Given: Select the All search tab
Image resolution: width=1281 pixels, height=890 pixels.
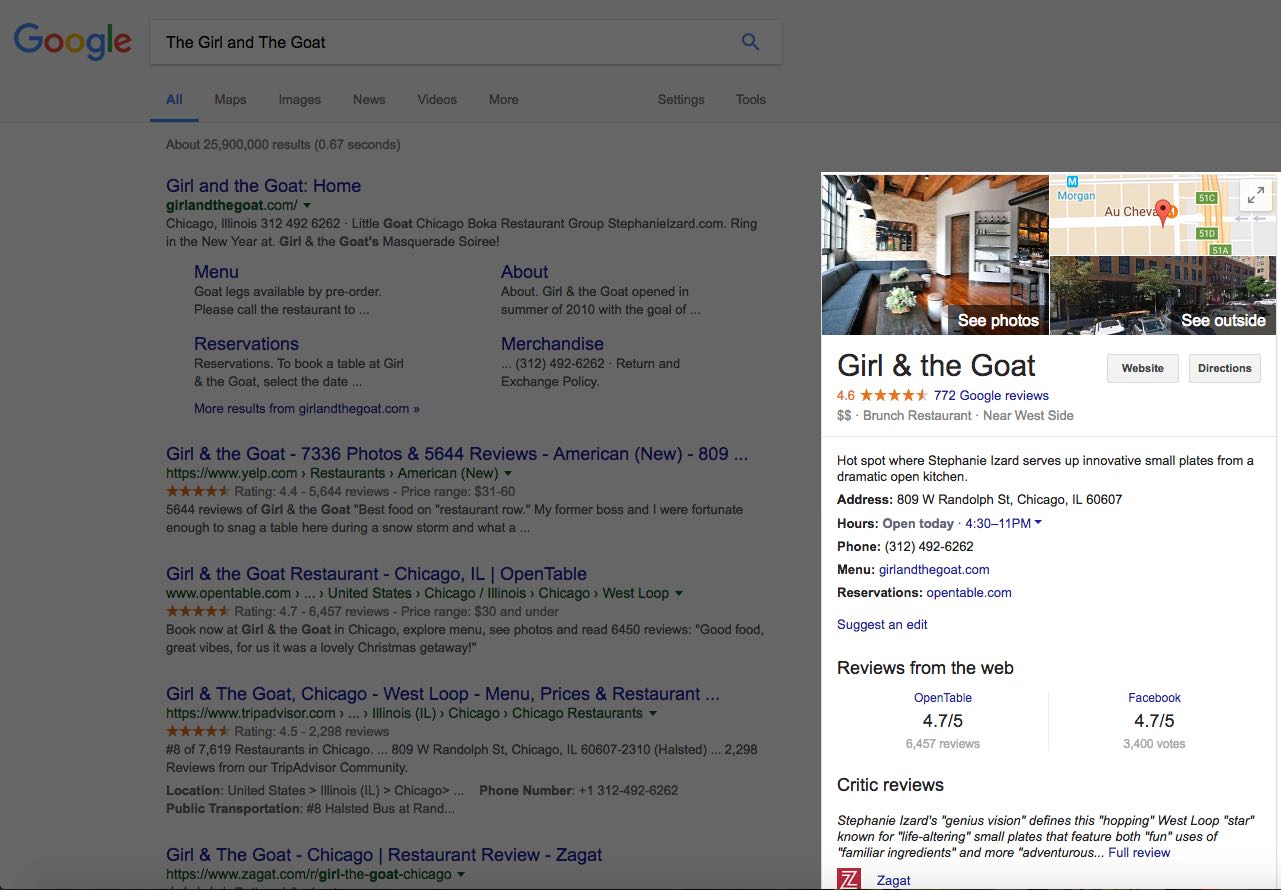Looking at the screenshot, I should click(174, 99).
